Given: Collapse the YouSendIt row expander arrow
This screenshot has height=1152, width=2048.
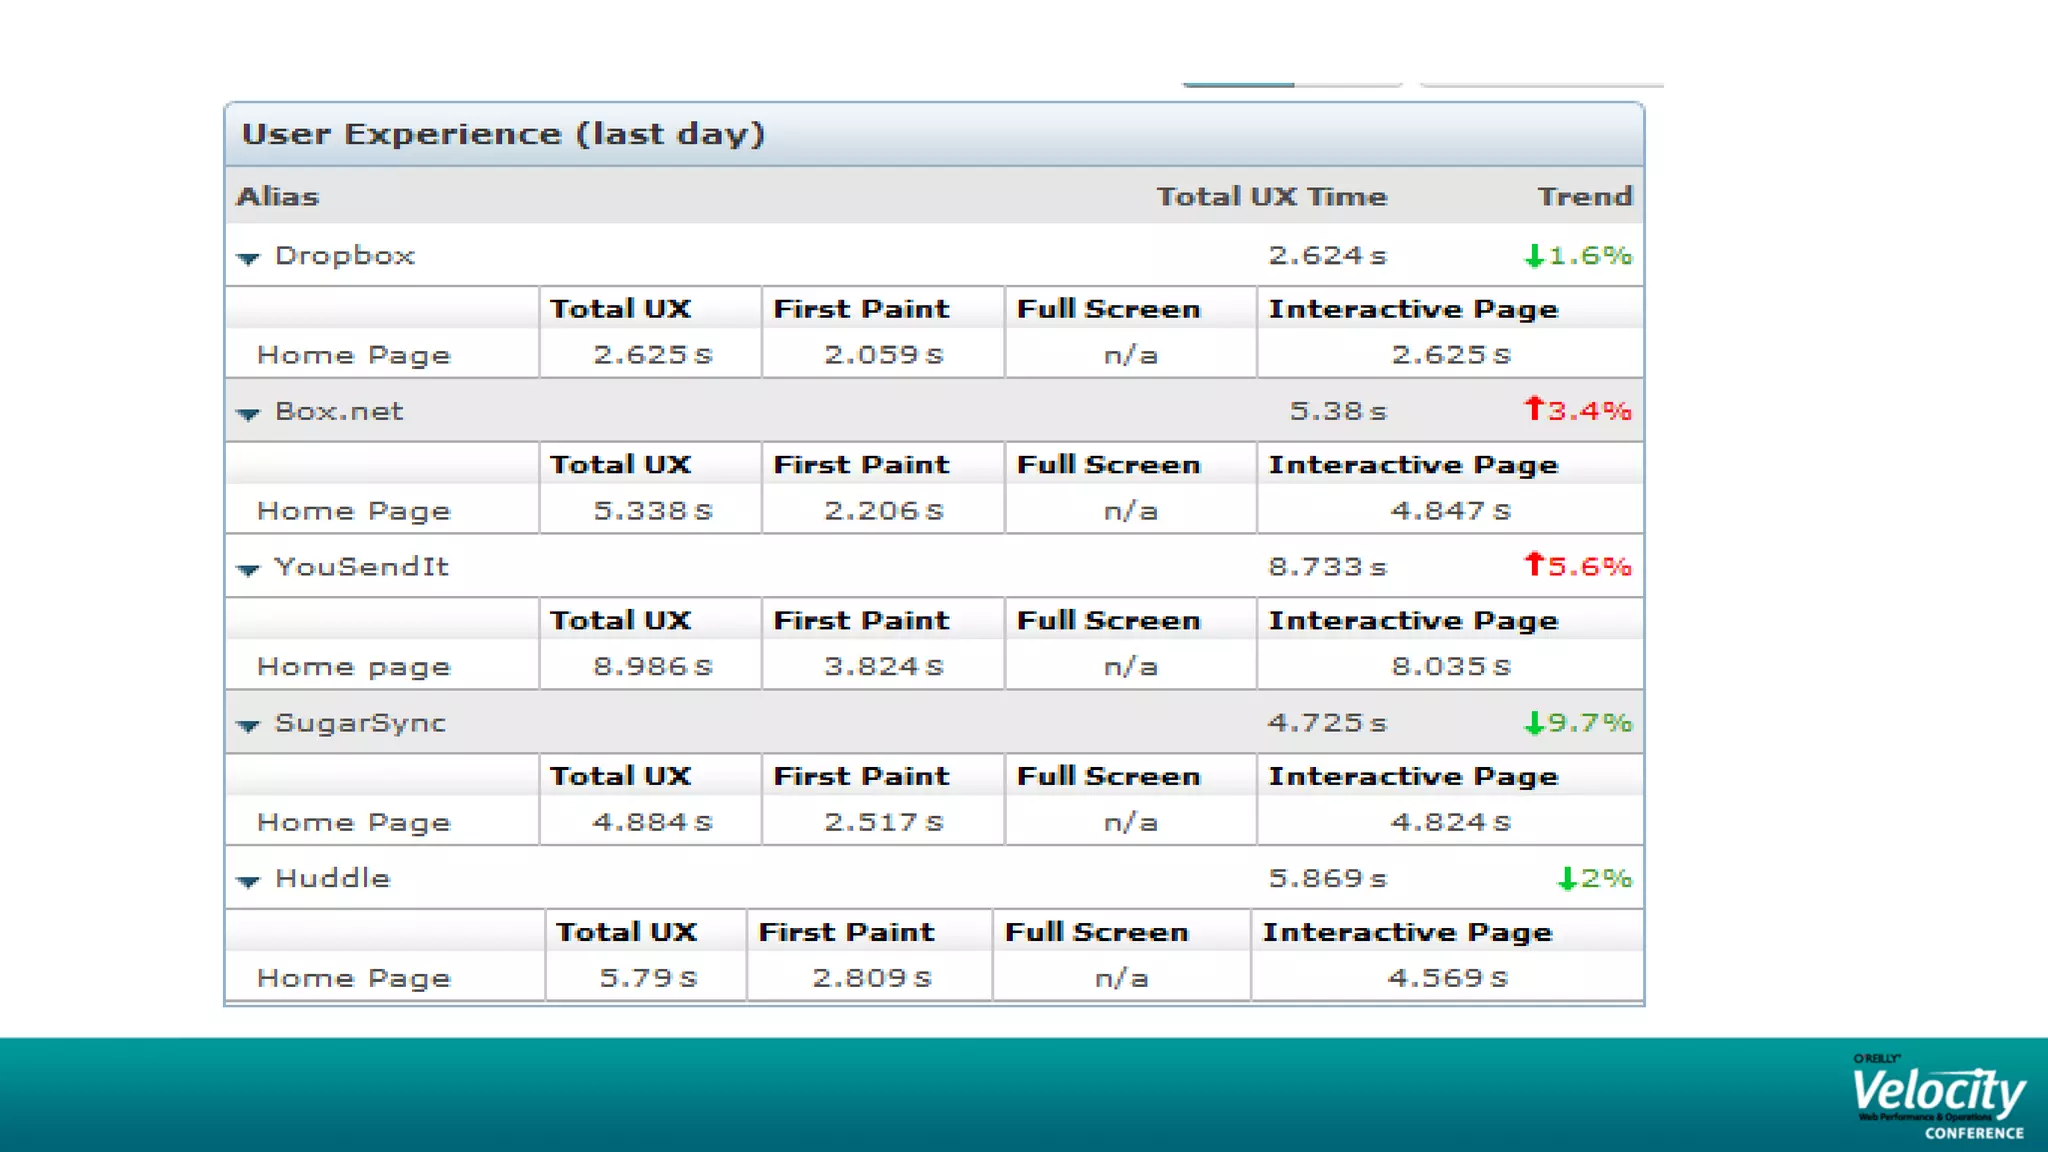Looking at the screenshot, I should click(x=248, y=569).
